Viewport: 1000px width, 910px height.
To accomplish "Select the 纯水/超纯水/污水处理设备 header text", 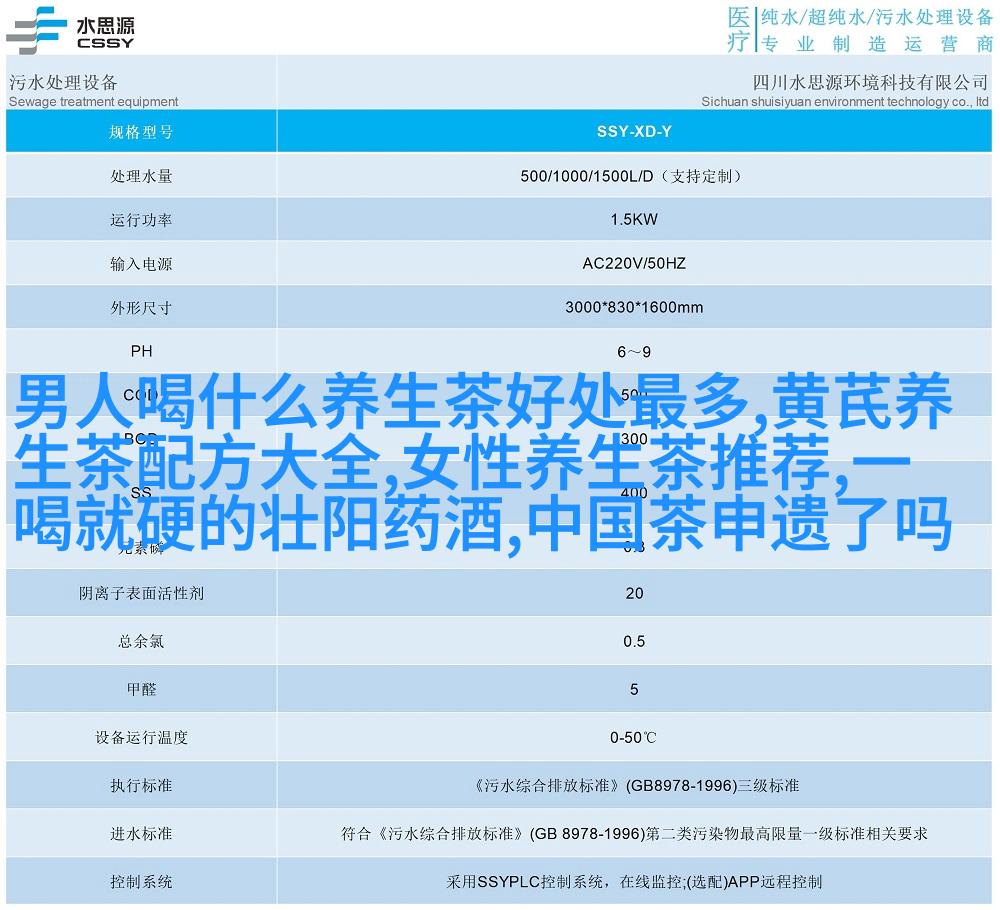I will pyautogui.click(x=876, y=17).
